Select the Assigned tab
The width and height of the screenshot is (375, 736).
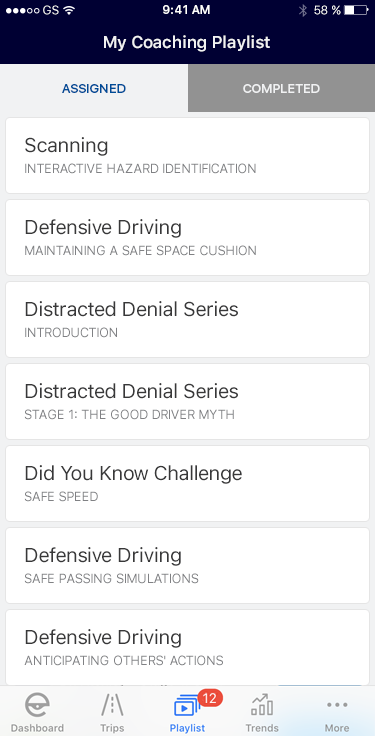pos(94,88)
